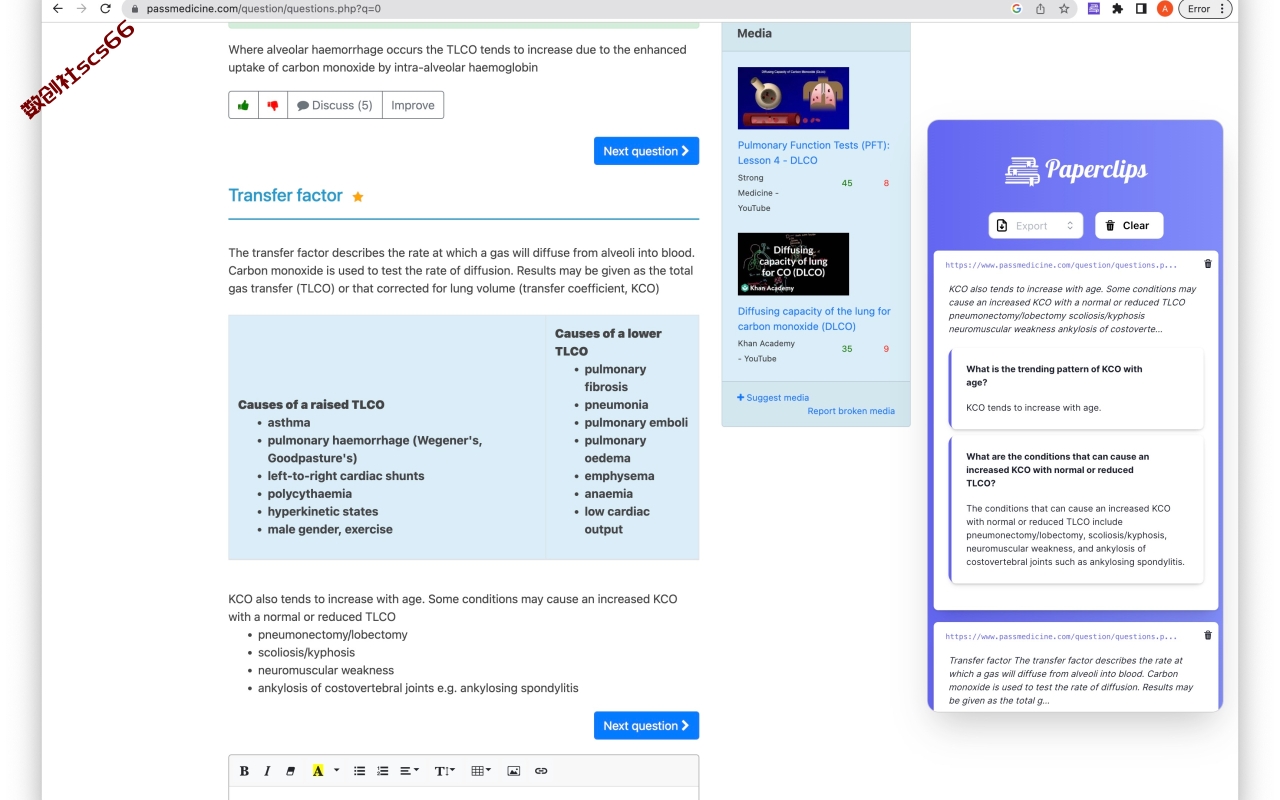Click the Transfer factor heading

pos(285,195)
